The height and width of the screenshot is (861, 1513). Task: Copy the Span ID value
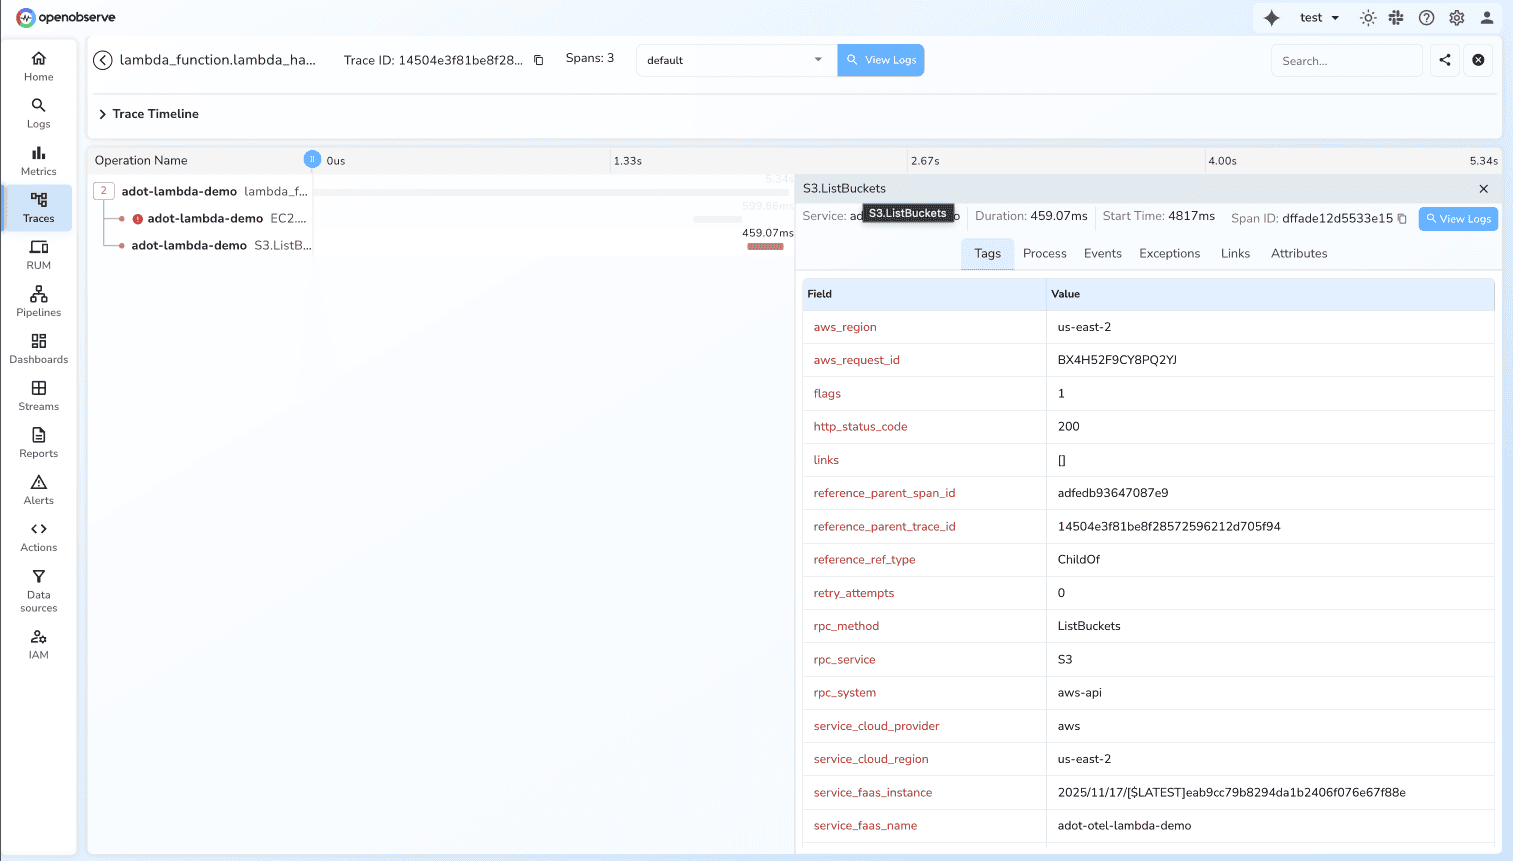click(1402, 219)
